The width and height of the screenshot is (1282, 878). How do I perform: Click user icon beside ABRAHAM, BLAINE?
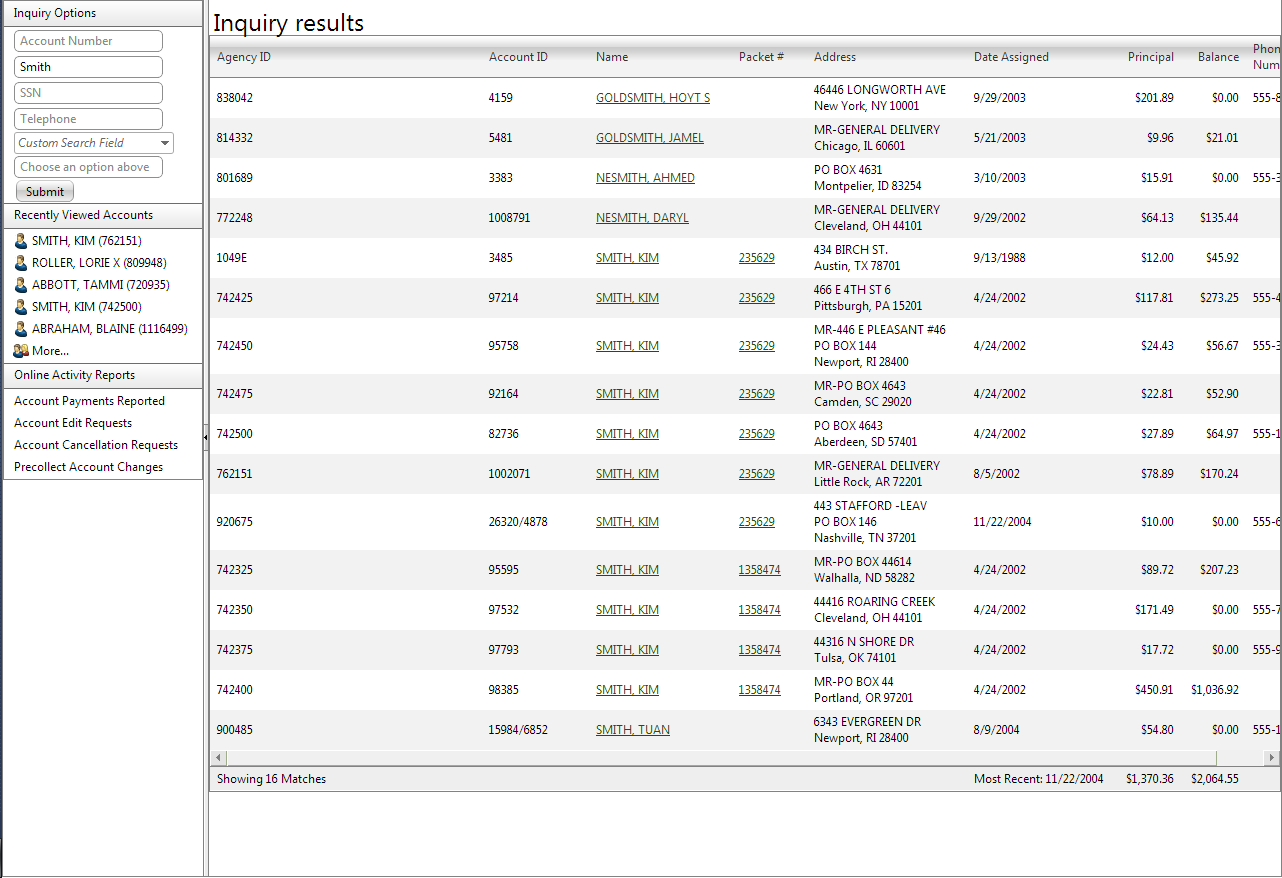21,329
